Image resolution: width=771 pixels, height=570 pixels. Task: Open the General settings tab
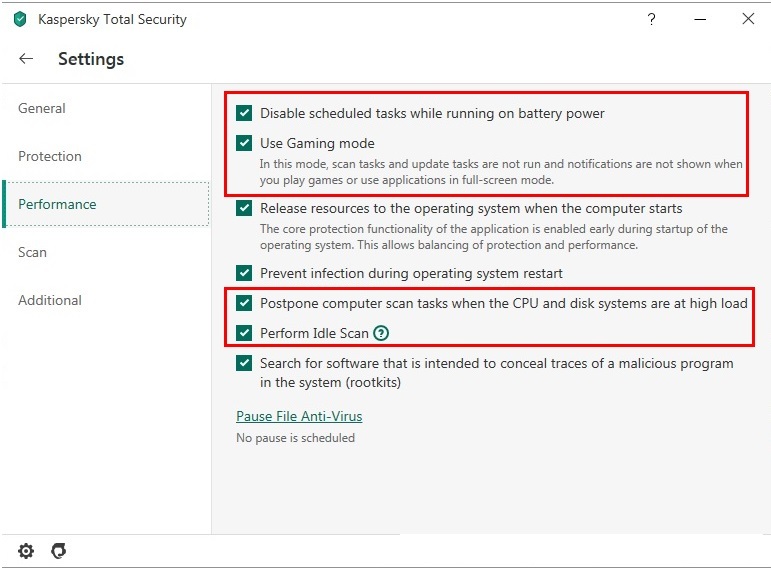pyautogui.click(x=42, y=108)
